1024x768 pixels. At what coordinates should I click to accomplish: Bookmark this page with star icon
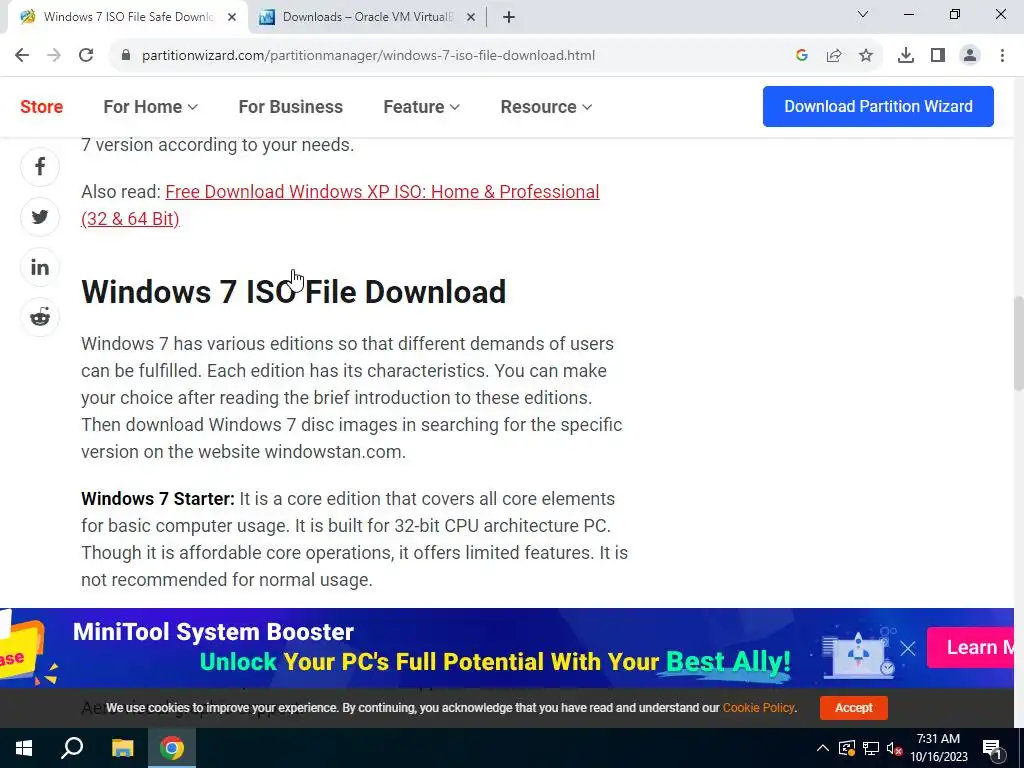[866, 55]
